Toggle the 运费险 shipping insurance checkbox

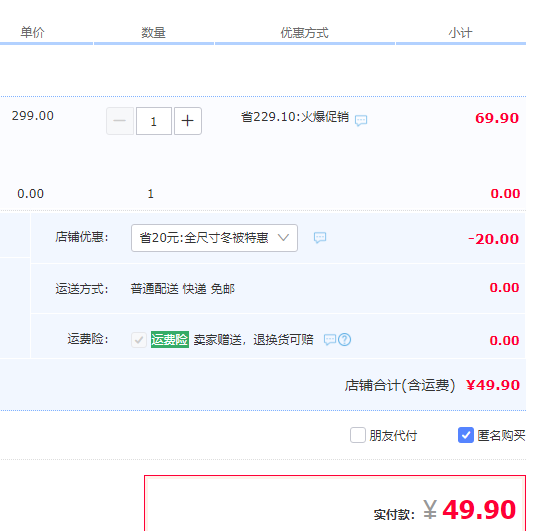pyautogui.click(x=139, y=340)
